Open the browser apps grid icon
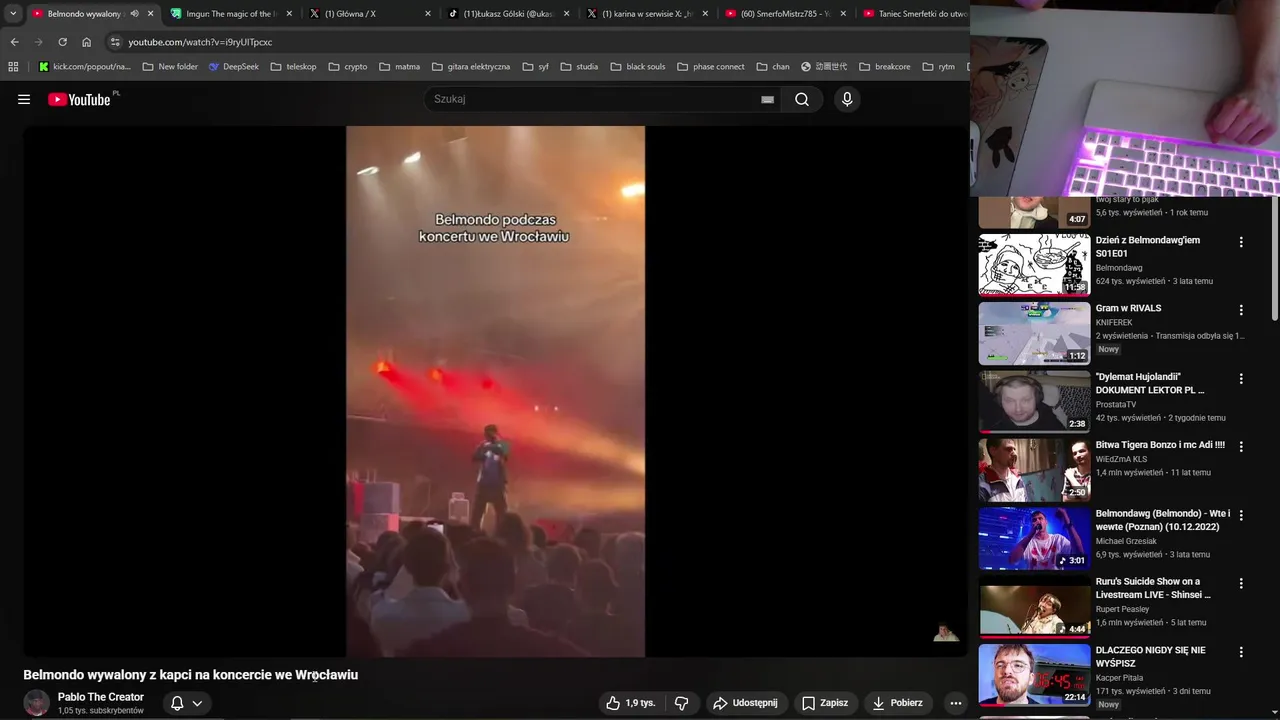This screenshot has height=720, width=1280. tap(13, 67)
